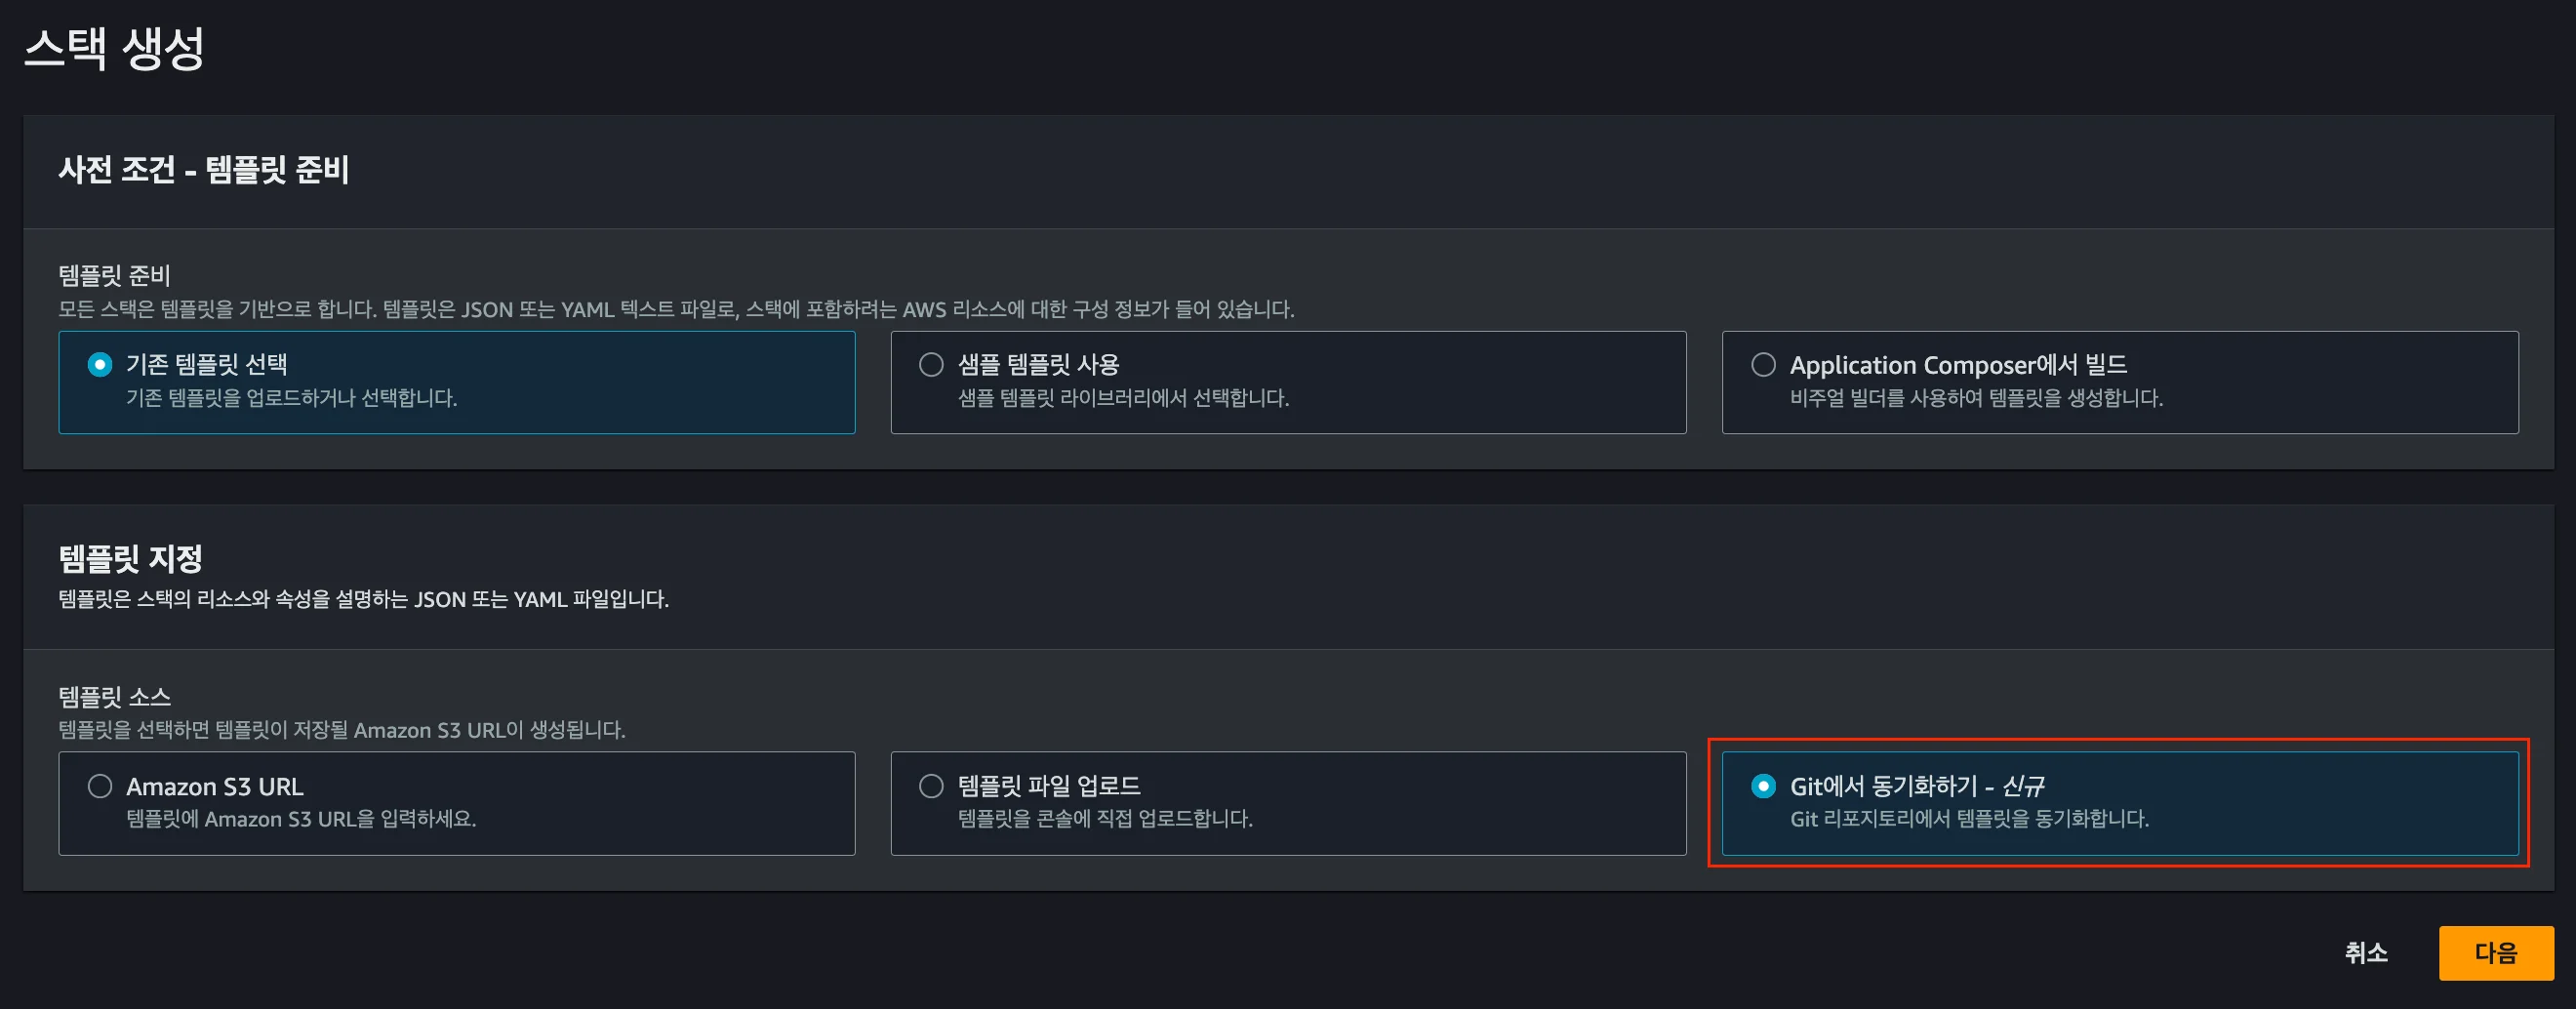Select the "Git에서 동기화하기 - 신규" radio button
Image resolution: width=2576 pixels, height=1009 pixels.
(1763, 786)
